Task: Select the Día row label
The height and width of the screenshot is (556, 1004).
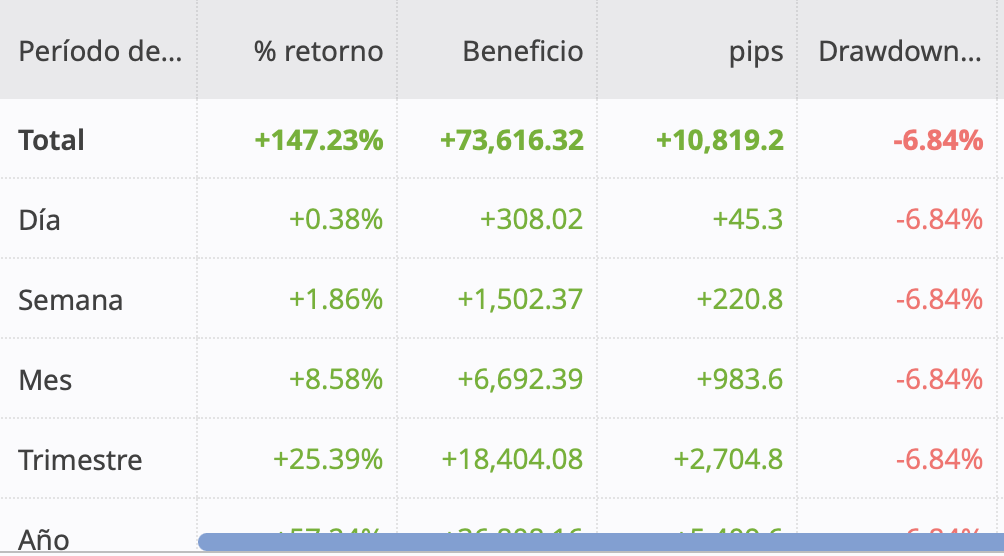Action: coord(40,220)
